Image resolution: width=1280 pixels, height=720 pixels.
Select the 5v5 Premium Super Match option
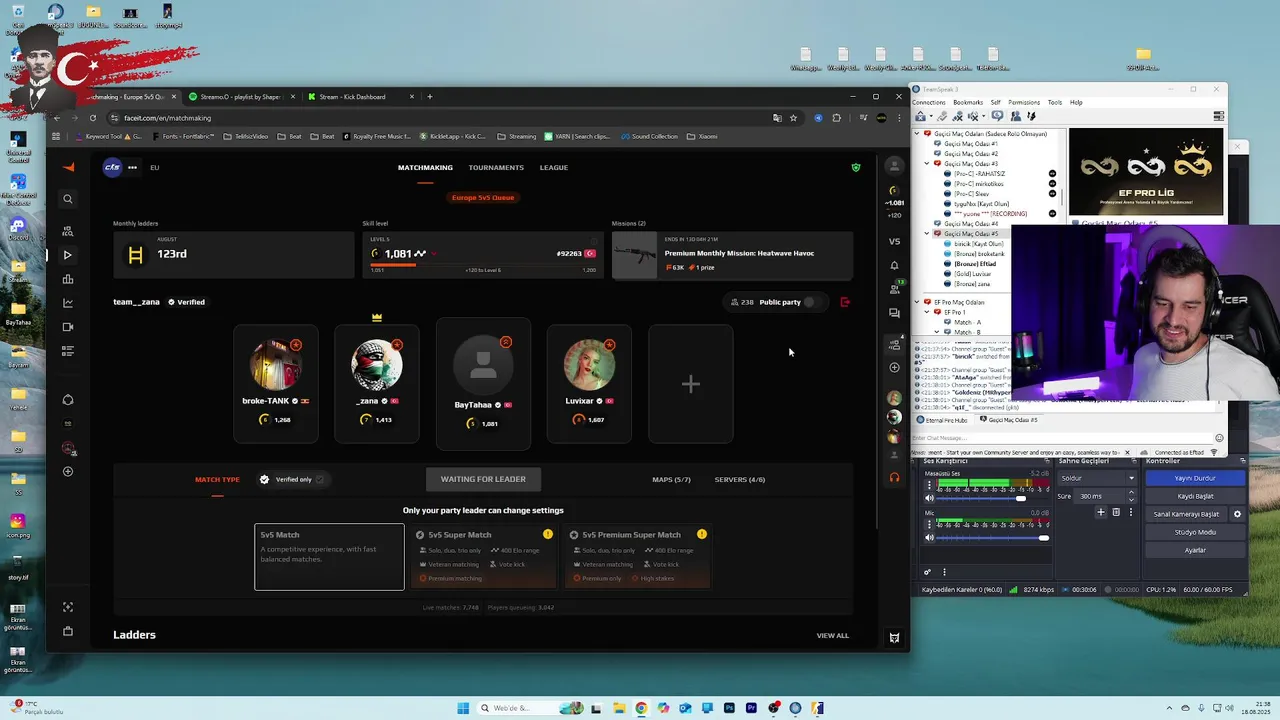(639, 556)
